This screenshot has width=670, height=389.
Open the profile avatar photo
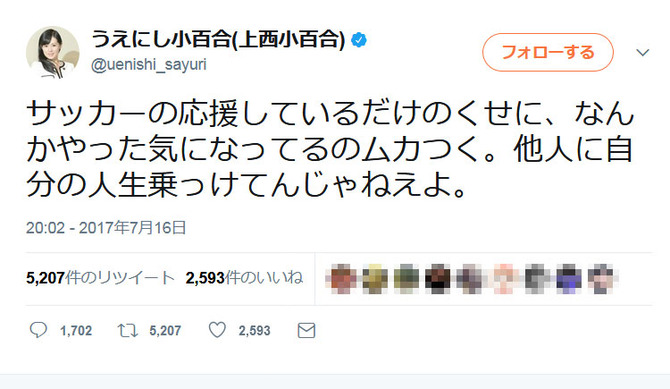click(x=53, y=53)
